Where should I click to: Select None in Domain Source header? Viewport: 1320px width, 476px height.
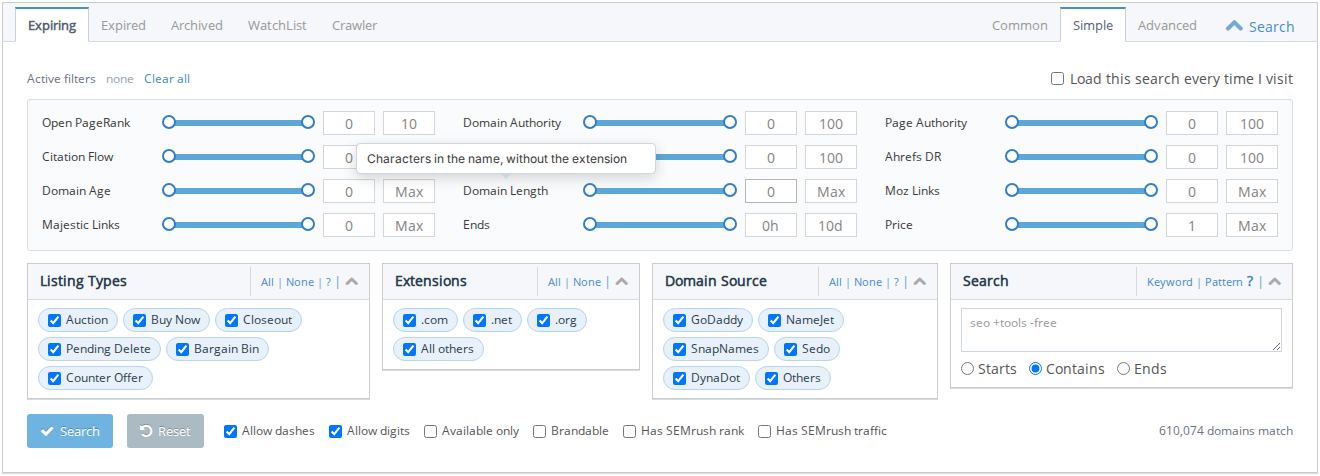tap(868, 282)
